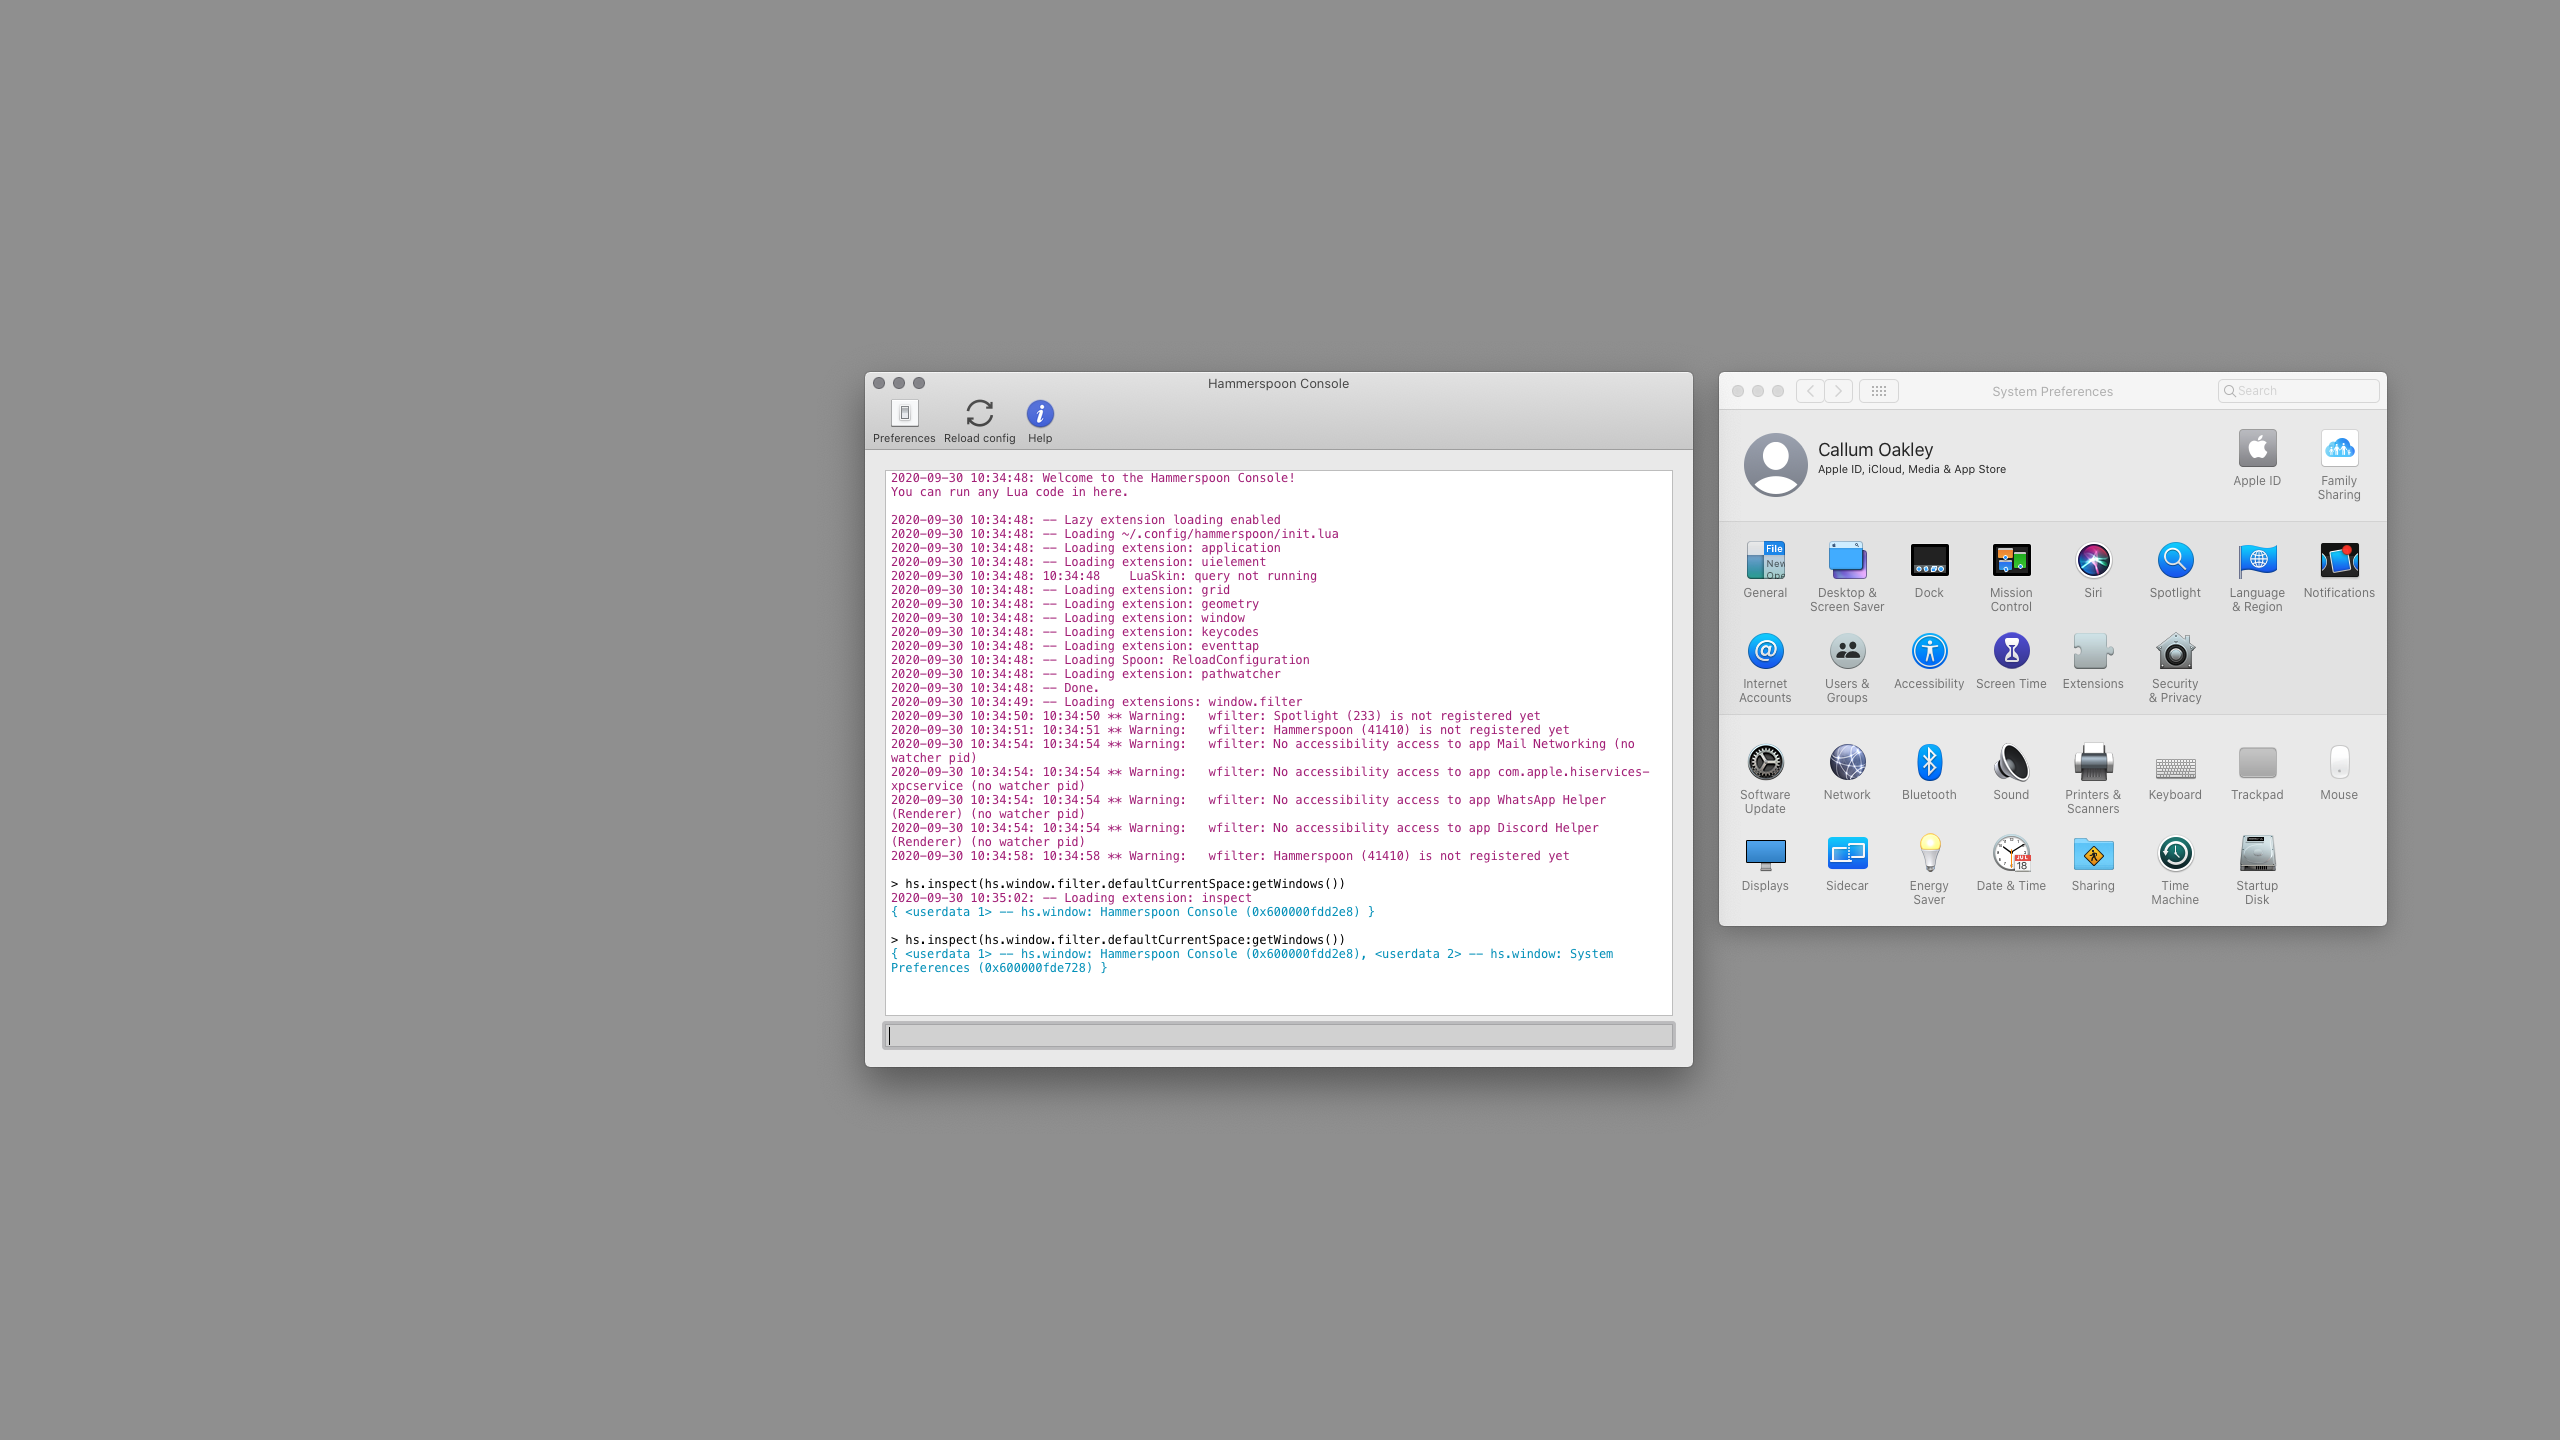The height and width of the screenshot is (1440, 2560).
Task: Open Screen Time preferences
Action: pos(2011,662)
